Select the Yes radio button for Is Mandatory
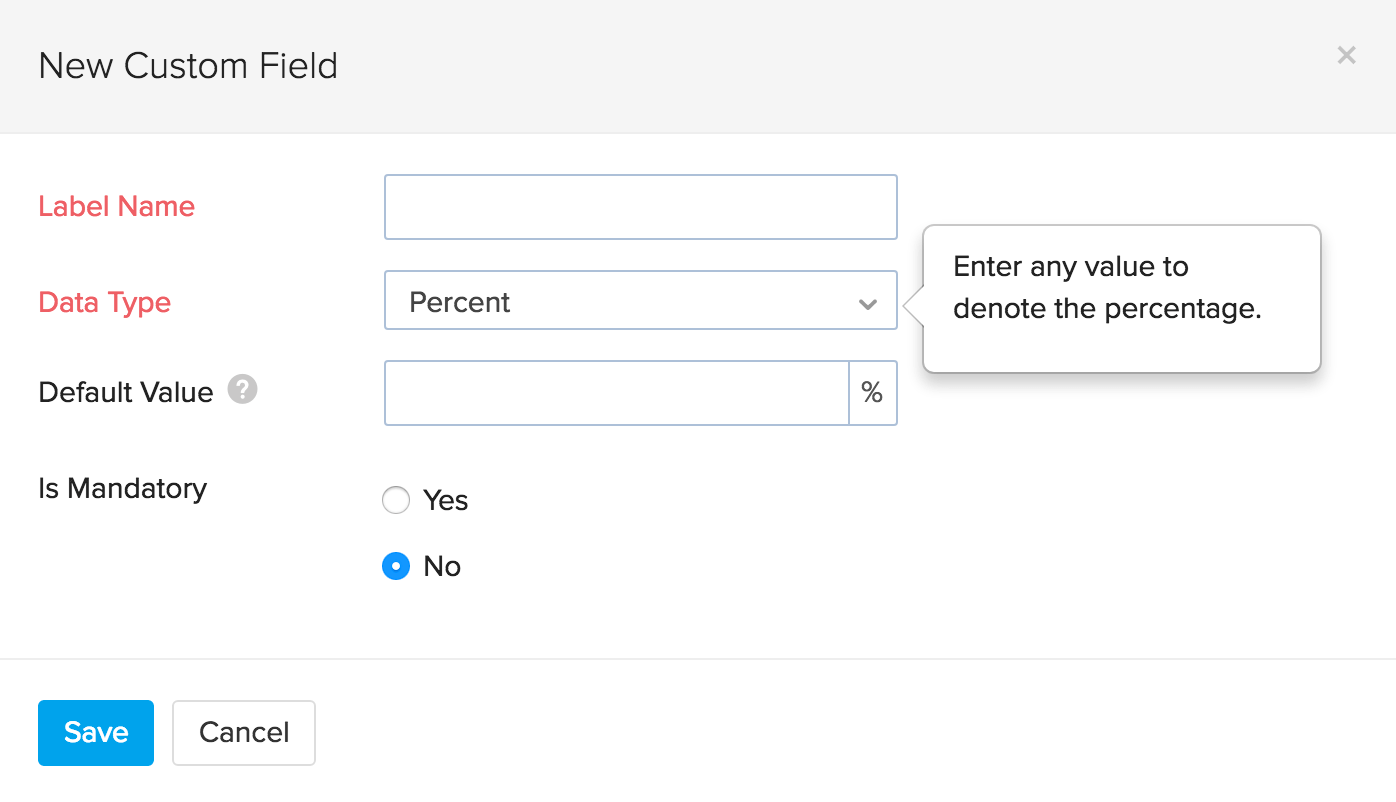 396,500
